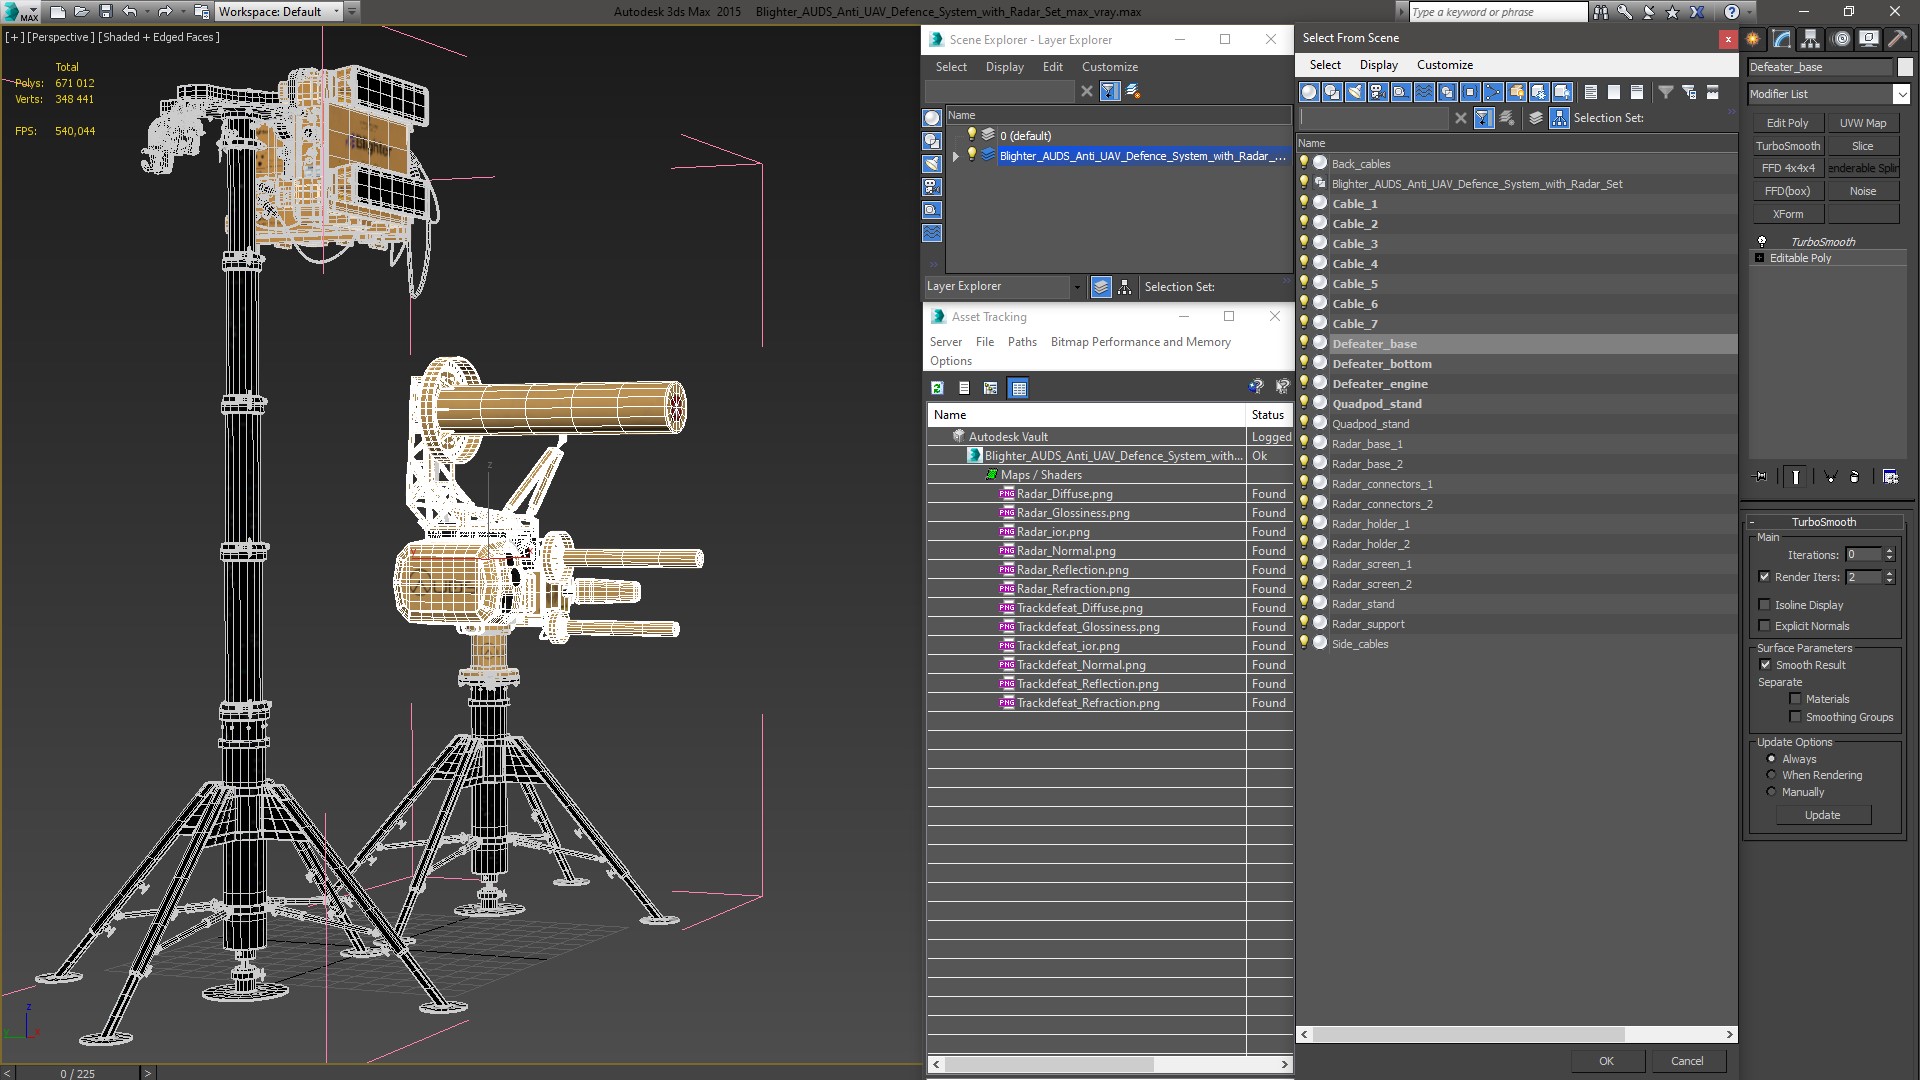
Task: Click the Update button
Action: click(1822, 815)
